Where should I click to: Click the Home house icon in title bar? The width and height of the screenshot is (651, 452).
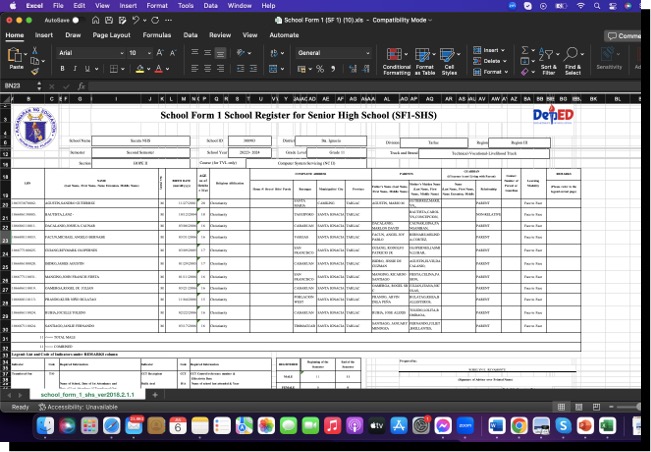point(95,20)
